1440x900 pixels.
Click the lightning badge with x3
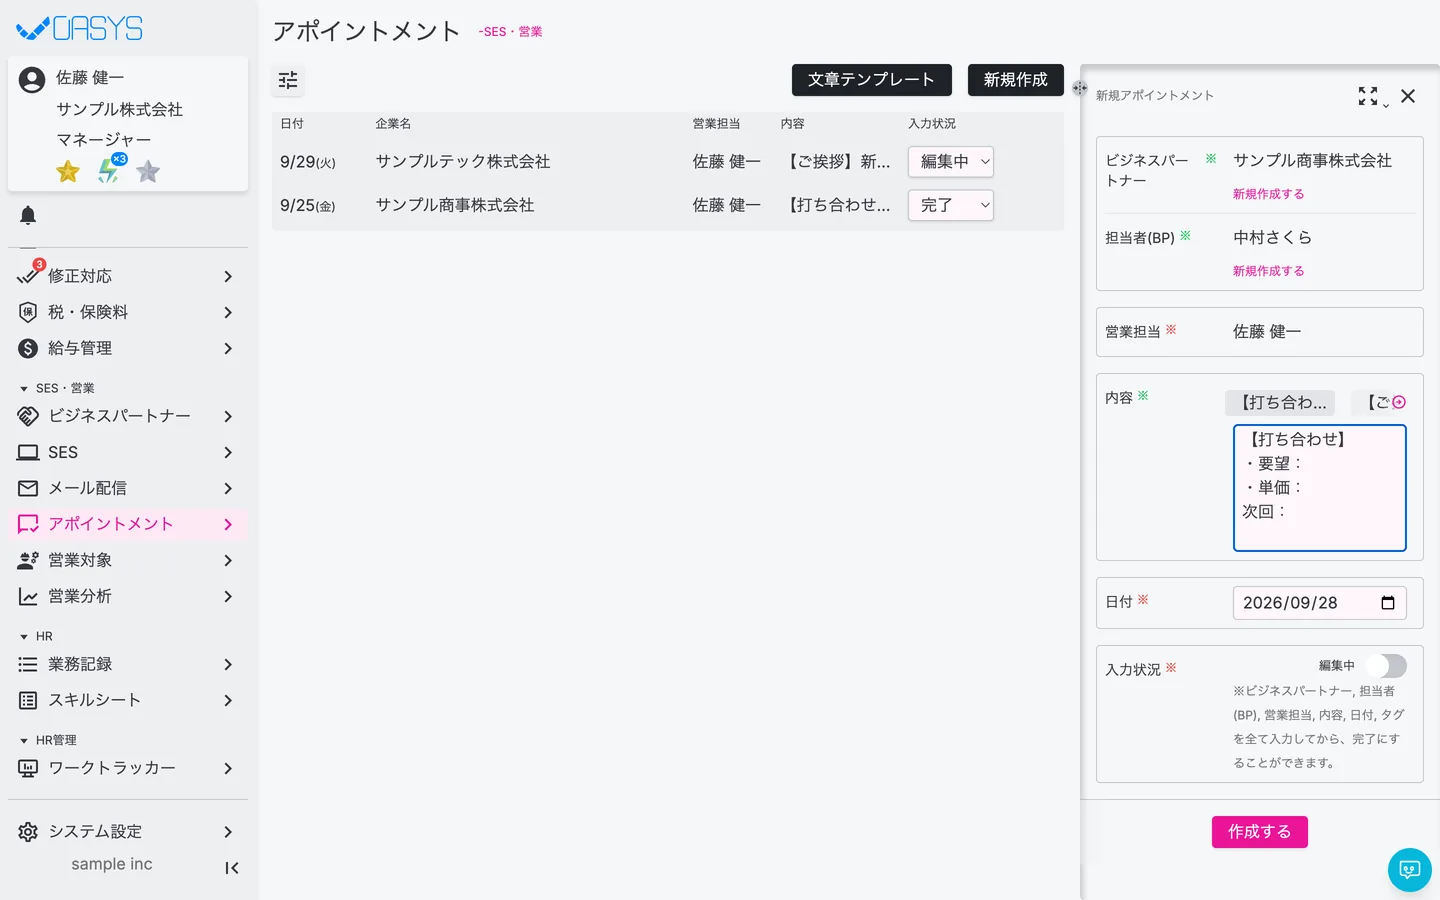pyautogui.click(x=109, y=170)
